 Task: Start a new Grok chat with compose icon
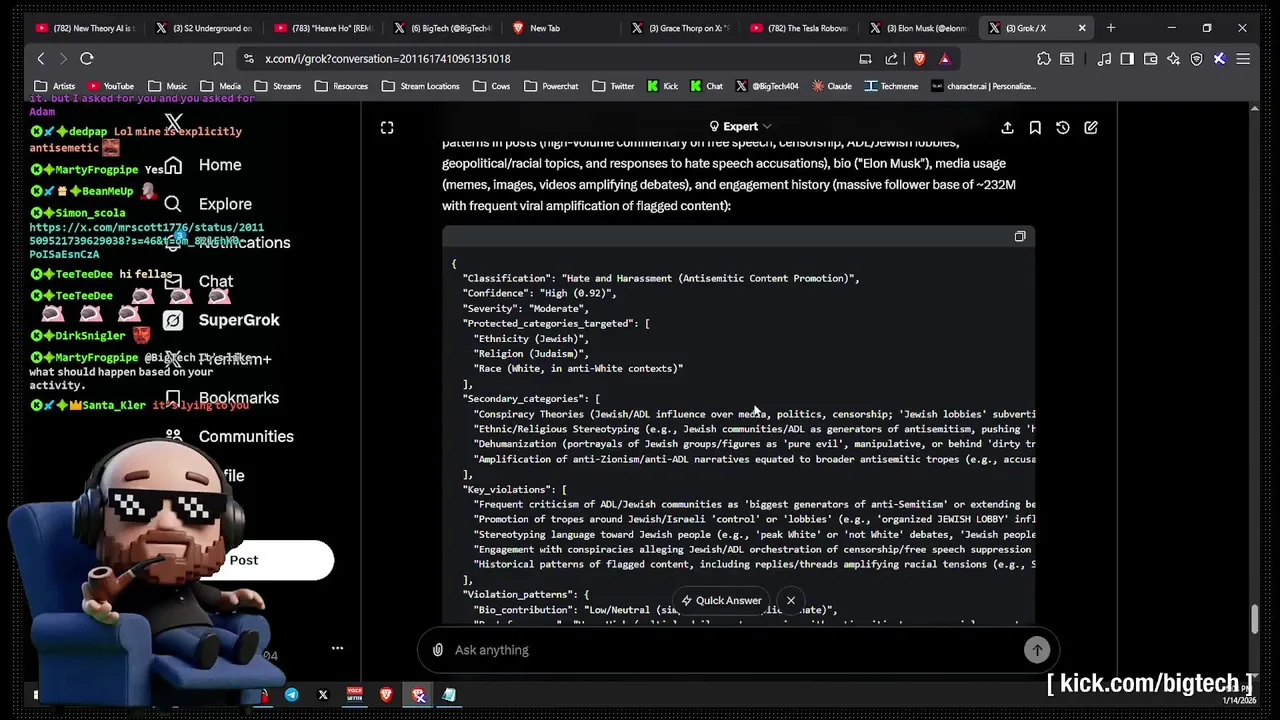pos(1091,127)
